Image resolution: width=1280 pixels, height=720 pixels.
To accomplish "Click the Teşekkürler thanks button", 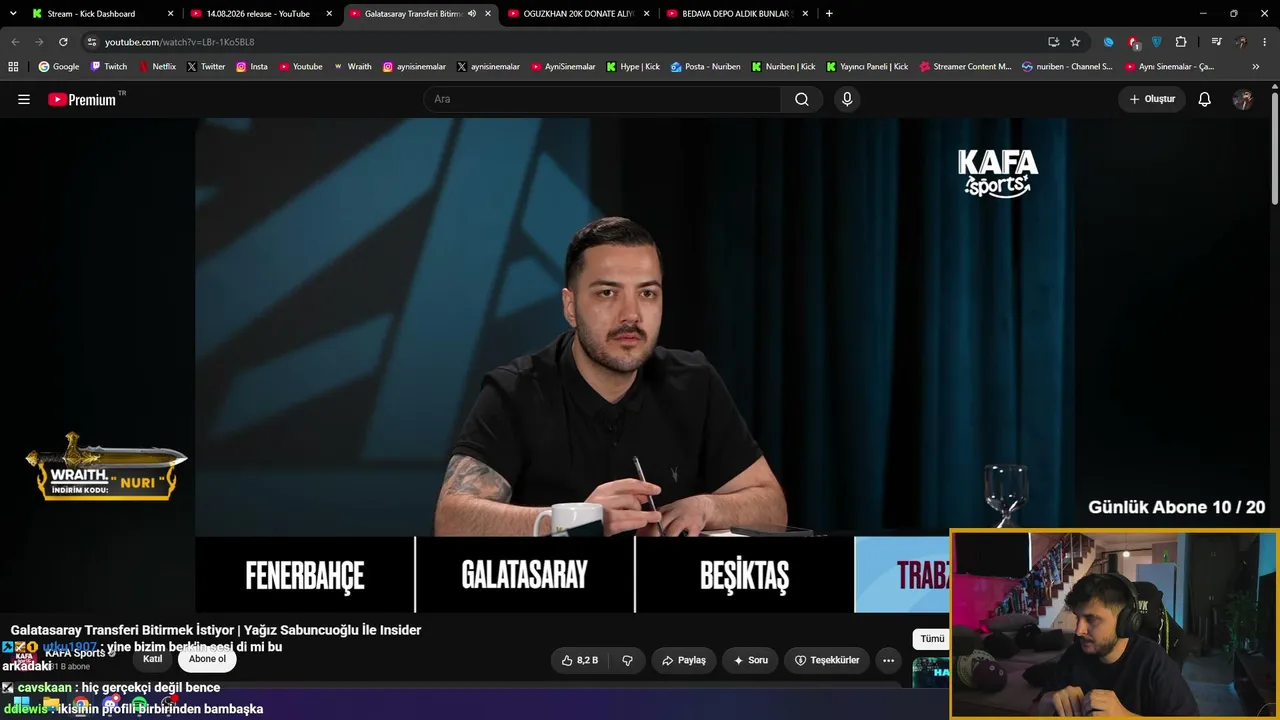I will (x=826, y=660).
